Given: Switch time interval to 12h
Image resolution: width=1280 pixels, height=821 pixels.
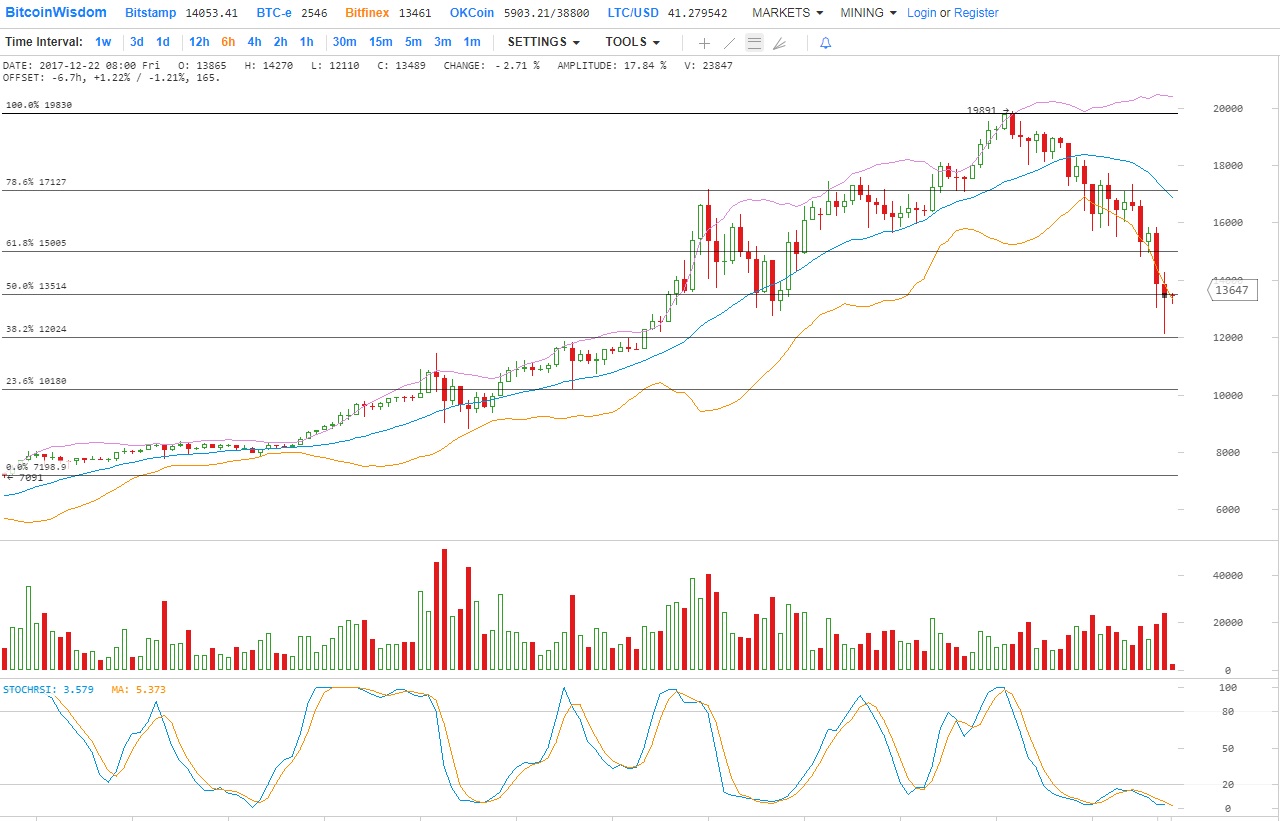Looking at the screenshot, I should point(199,42).
